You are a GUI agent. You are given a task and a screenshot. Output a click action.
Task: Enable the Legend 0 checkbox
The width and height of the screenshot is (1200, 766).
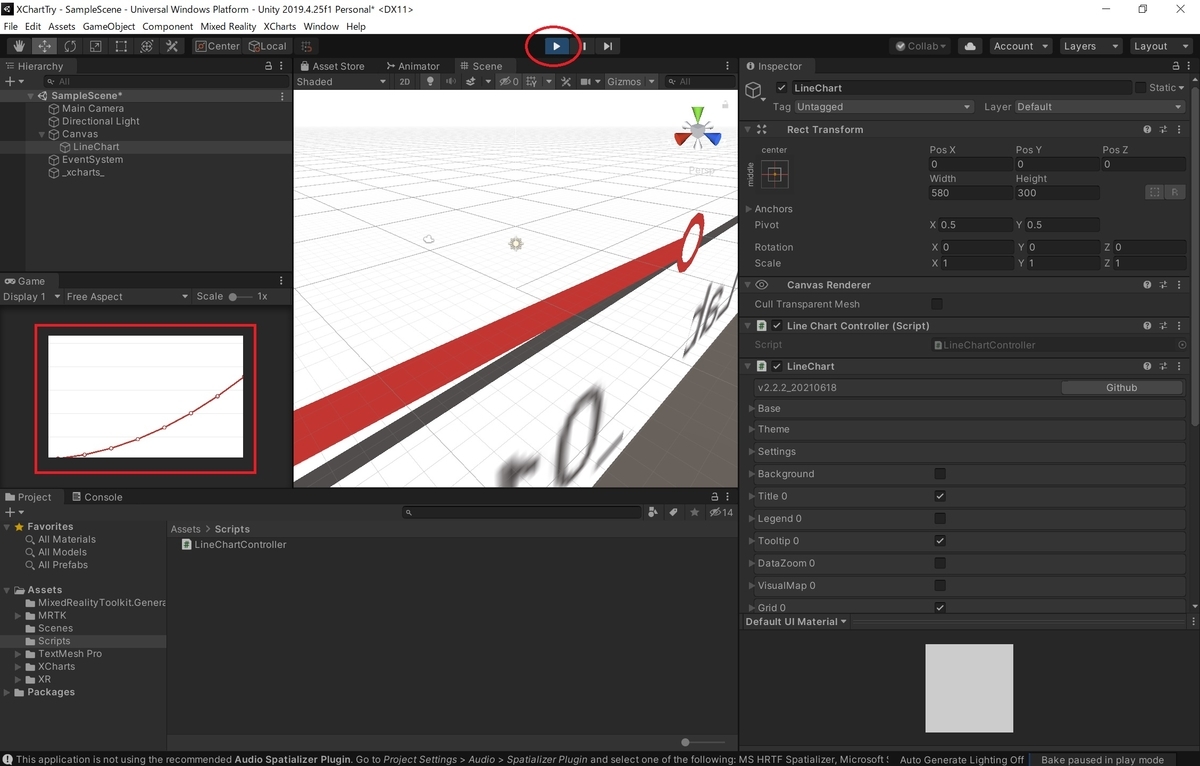click(x=938, y=518)
